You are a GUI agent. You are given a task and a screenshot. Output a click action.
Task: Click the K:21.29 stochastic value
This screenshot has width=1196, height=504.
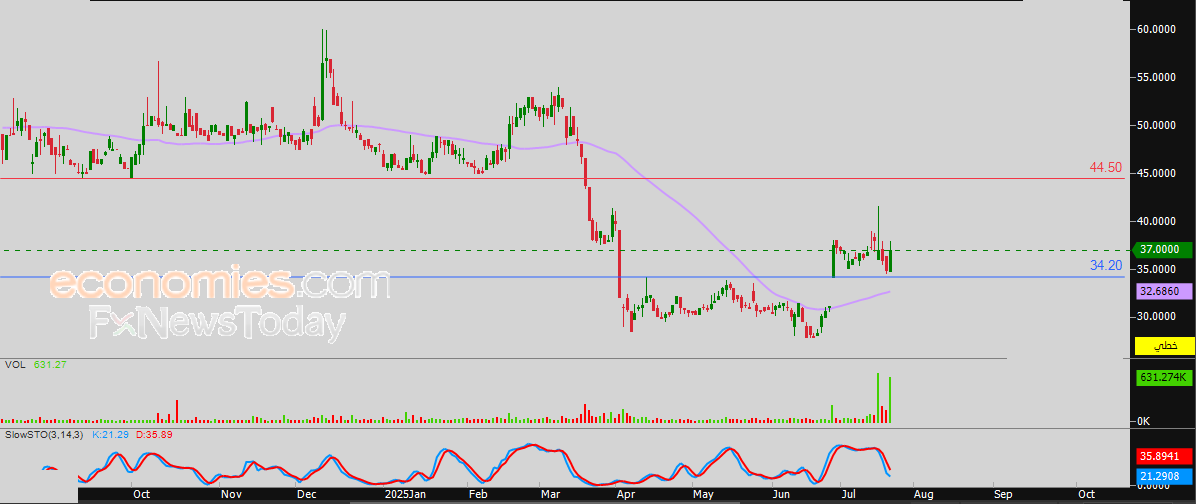110,435
